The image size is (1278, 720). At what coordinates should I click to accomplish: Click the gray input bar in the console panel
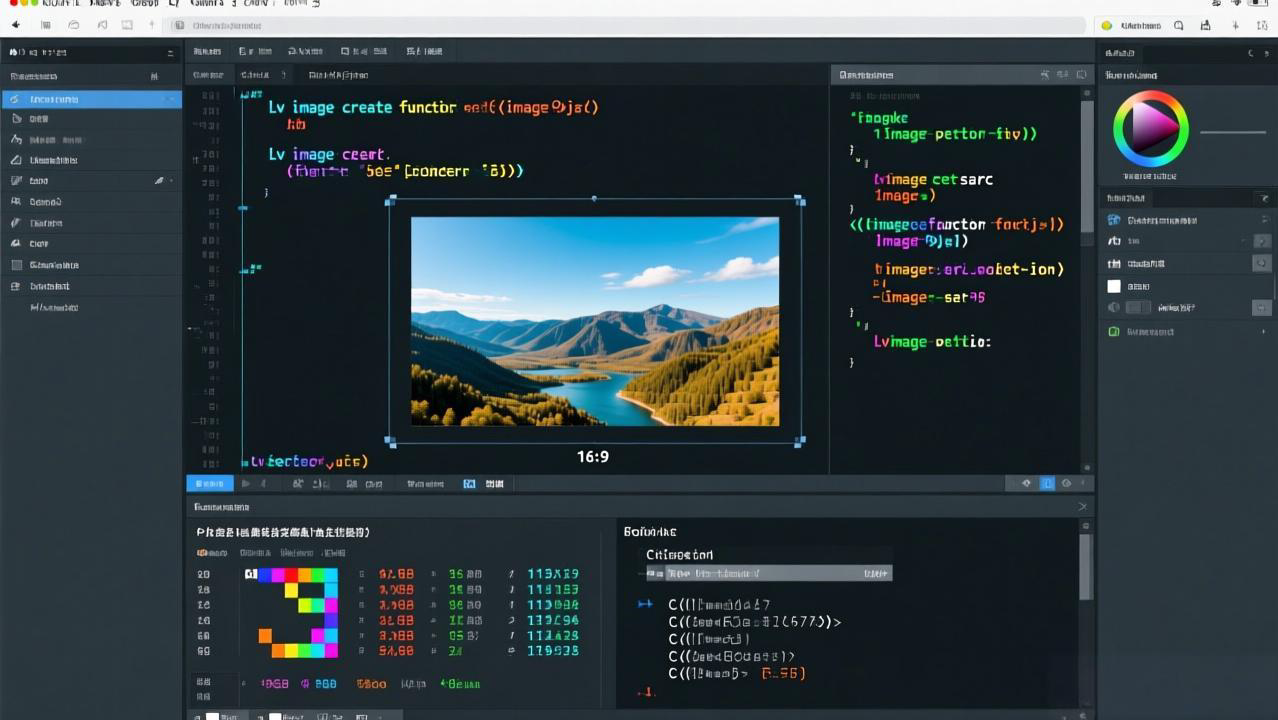(769, 574)
